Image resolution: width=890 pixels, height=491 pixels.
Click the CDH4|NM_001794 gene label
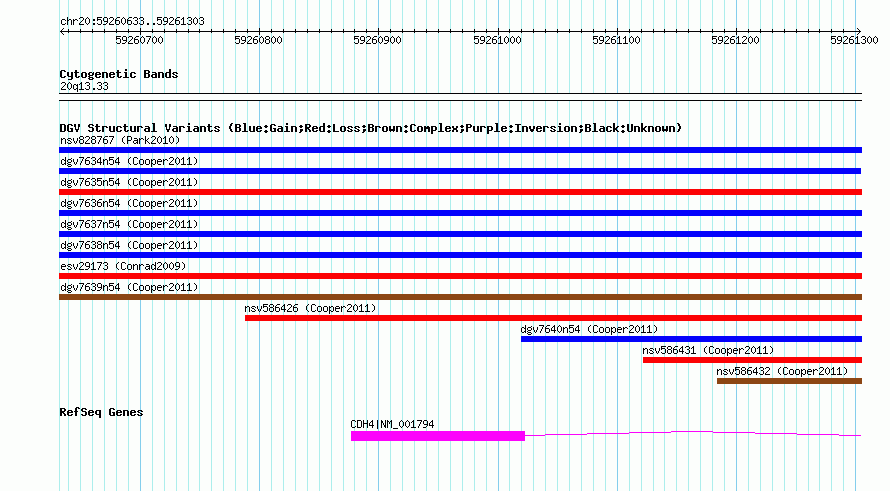392,424
